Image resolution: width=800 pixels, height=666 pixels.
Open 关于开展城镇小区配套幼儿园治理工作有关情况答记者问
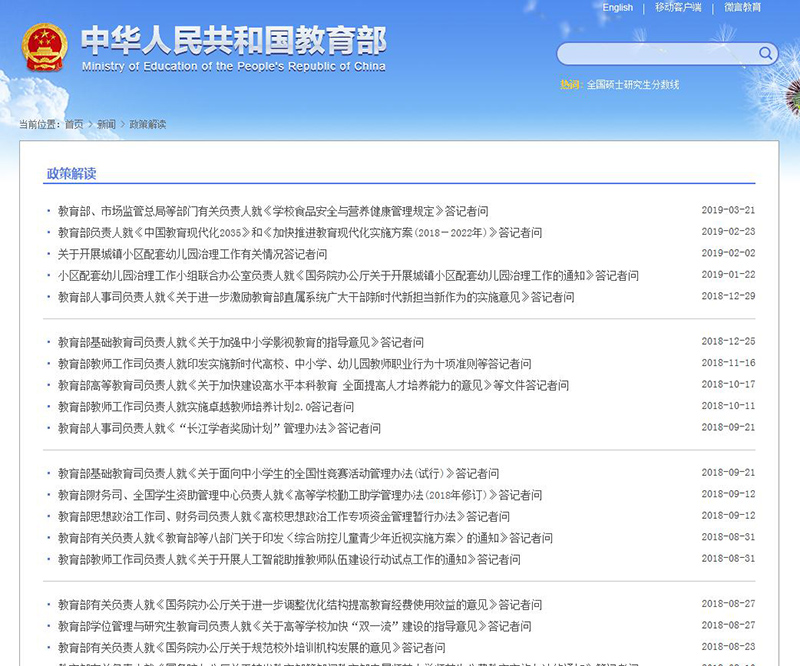tap(192, 254)
